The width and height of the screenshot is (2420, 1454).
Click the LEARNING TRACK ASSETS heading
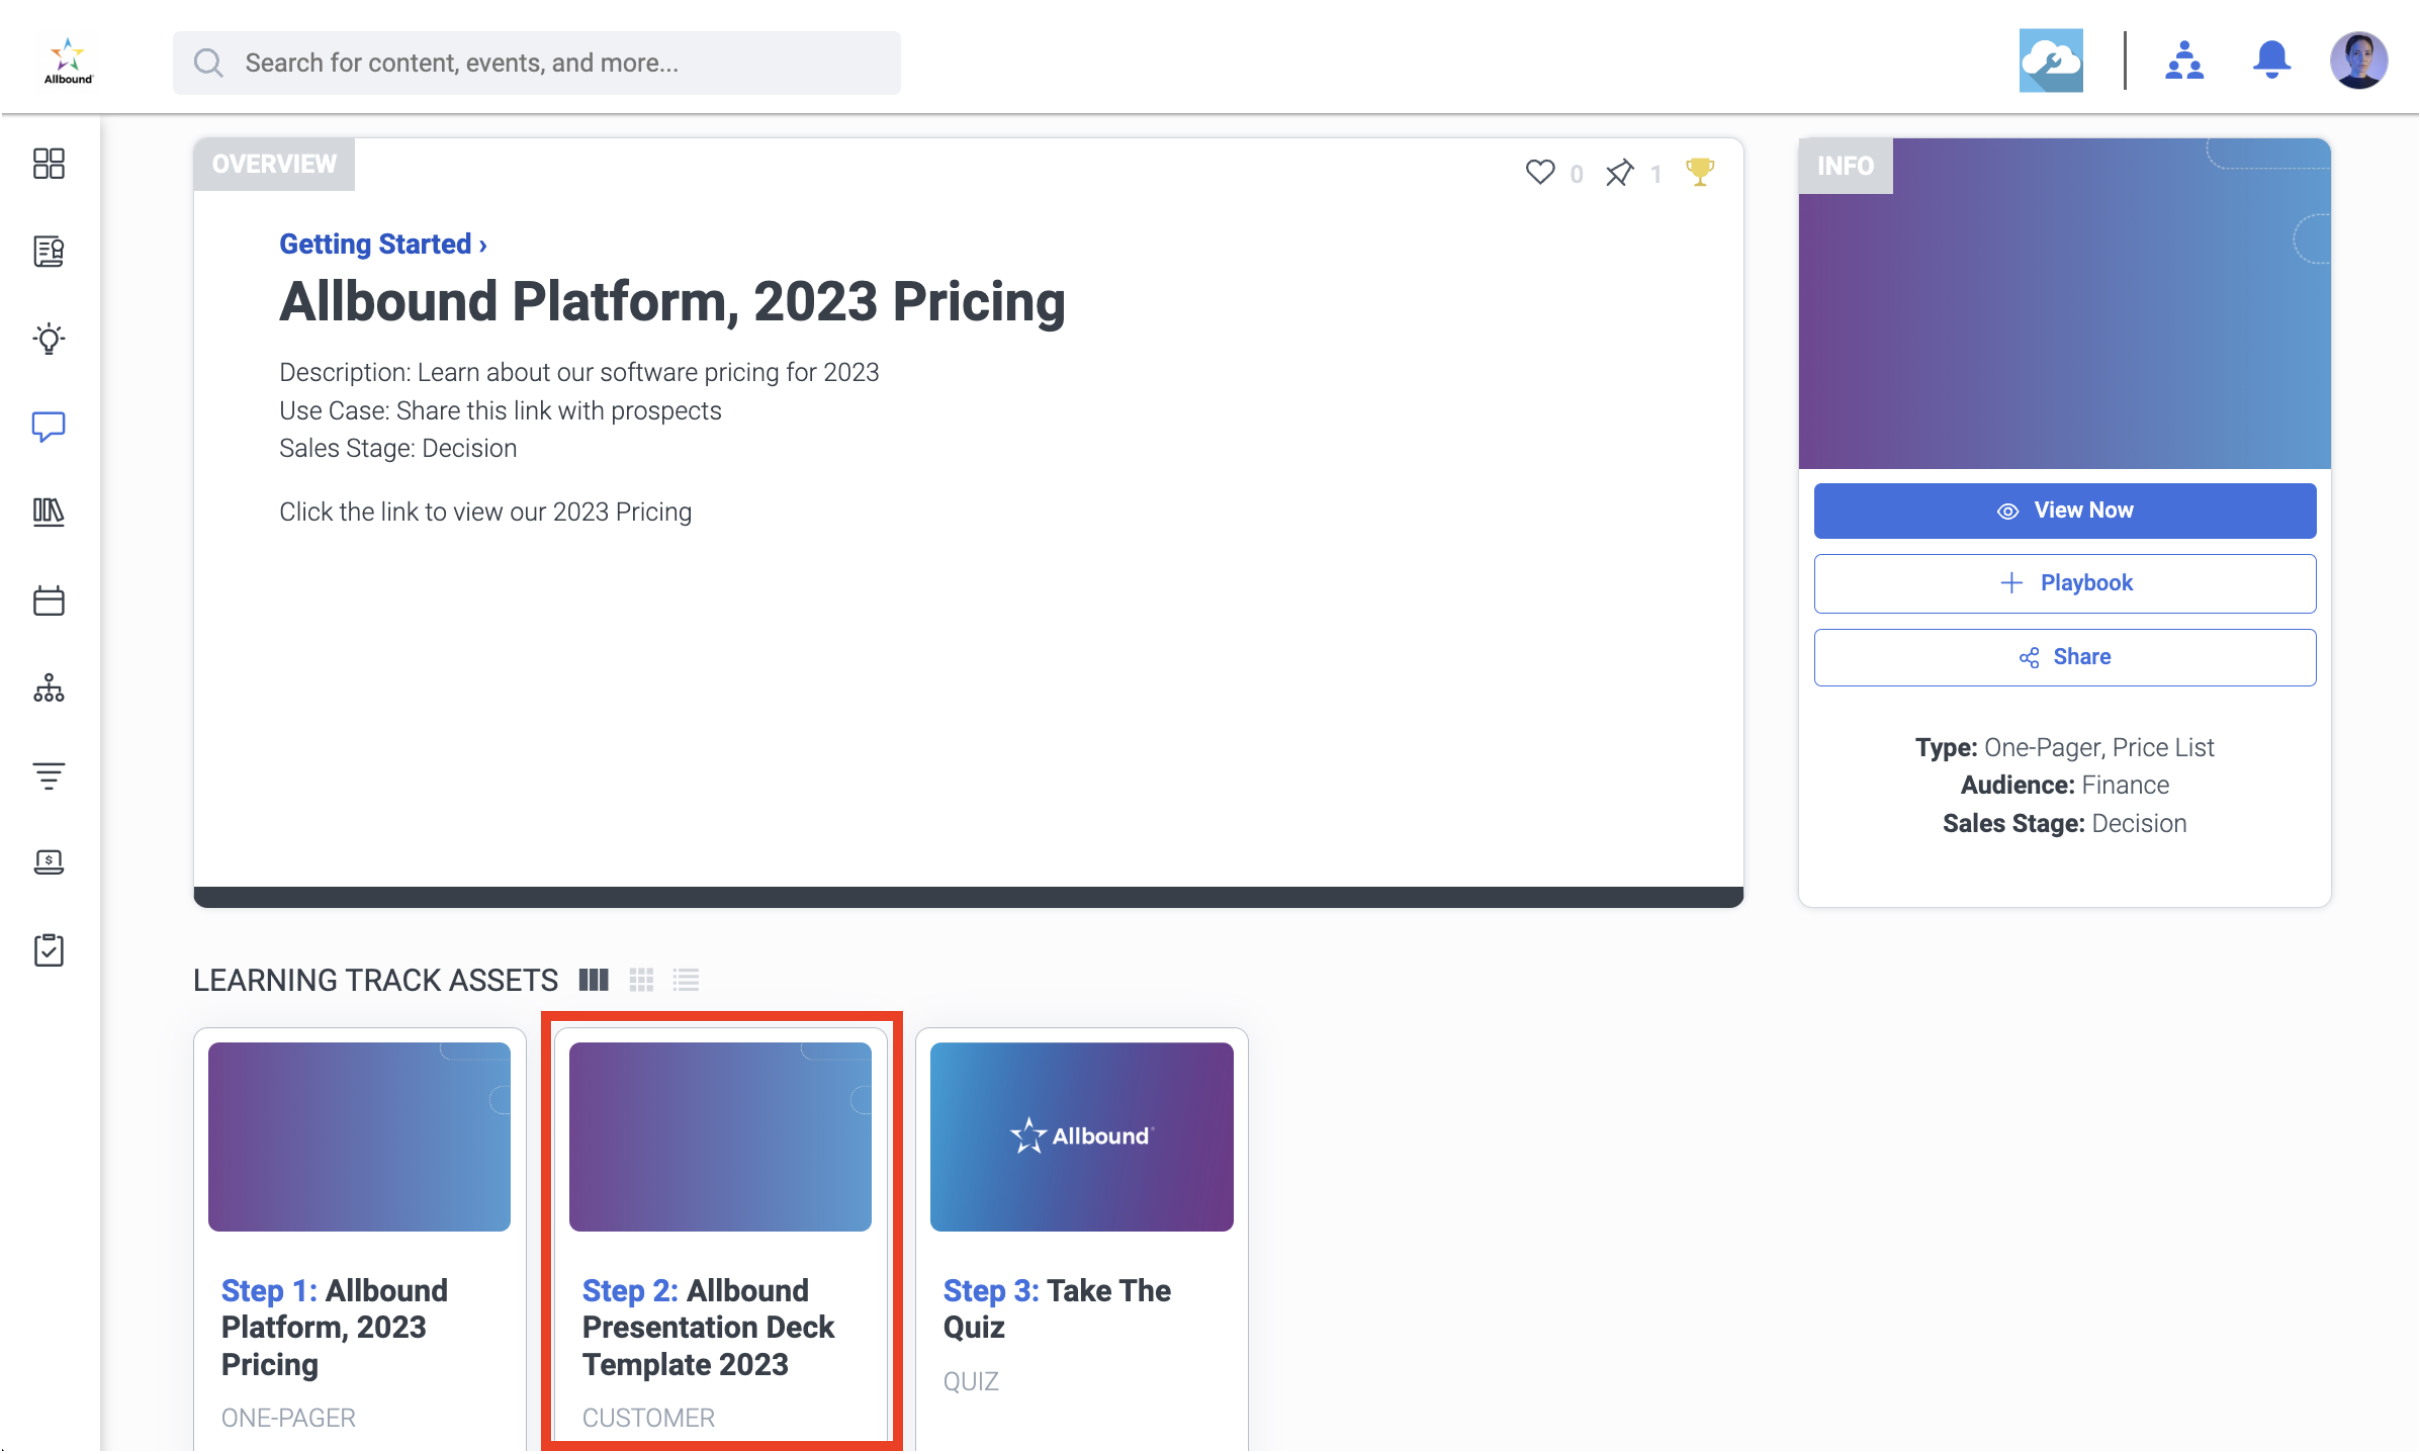[x=375, y=981]
